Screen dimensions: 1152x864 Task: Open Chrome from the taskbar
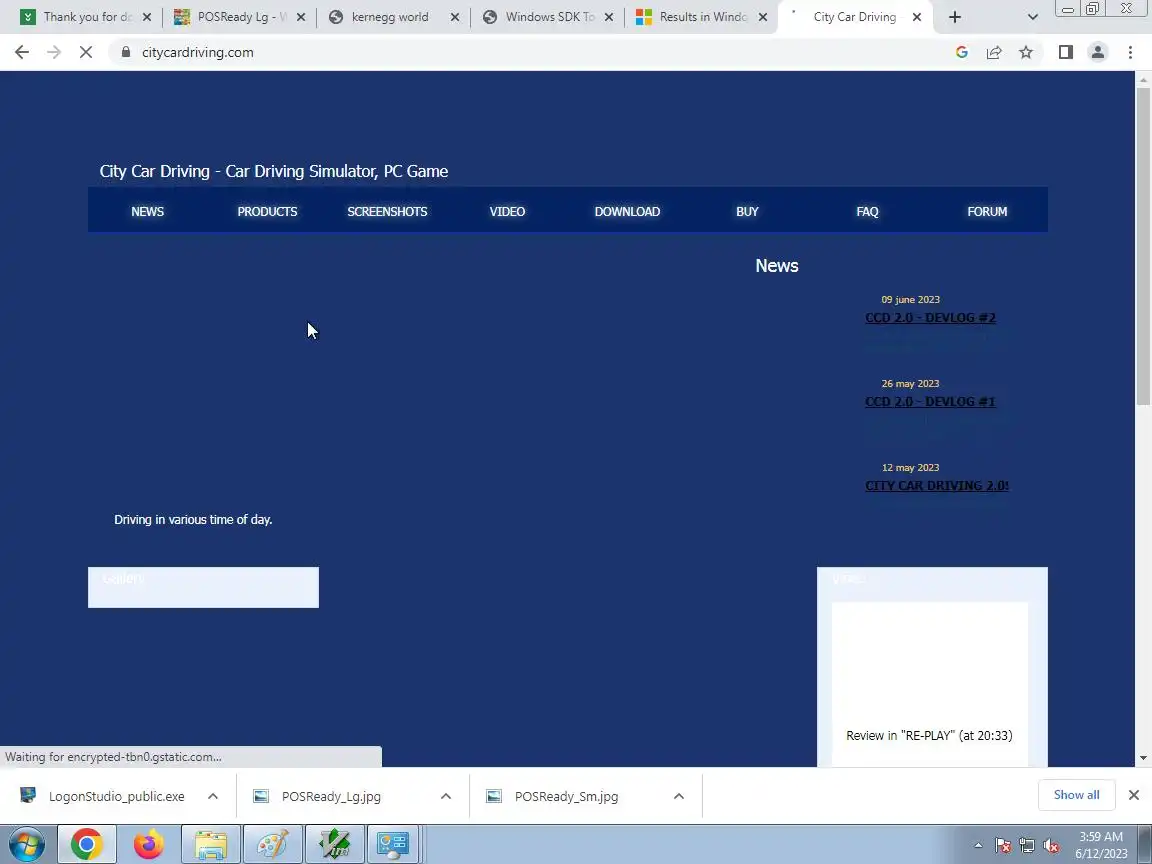[87, 844]
